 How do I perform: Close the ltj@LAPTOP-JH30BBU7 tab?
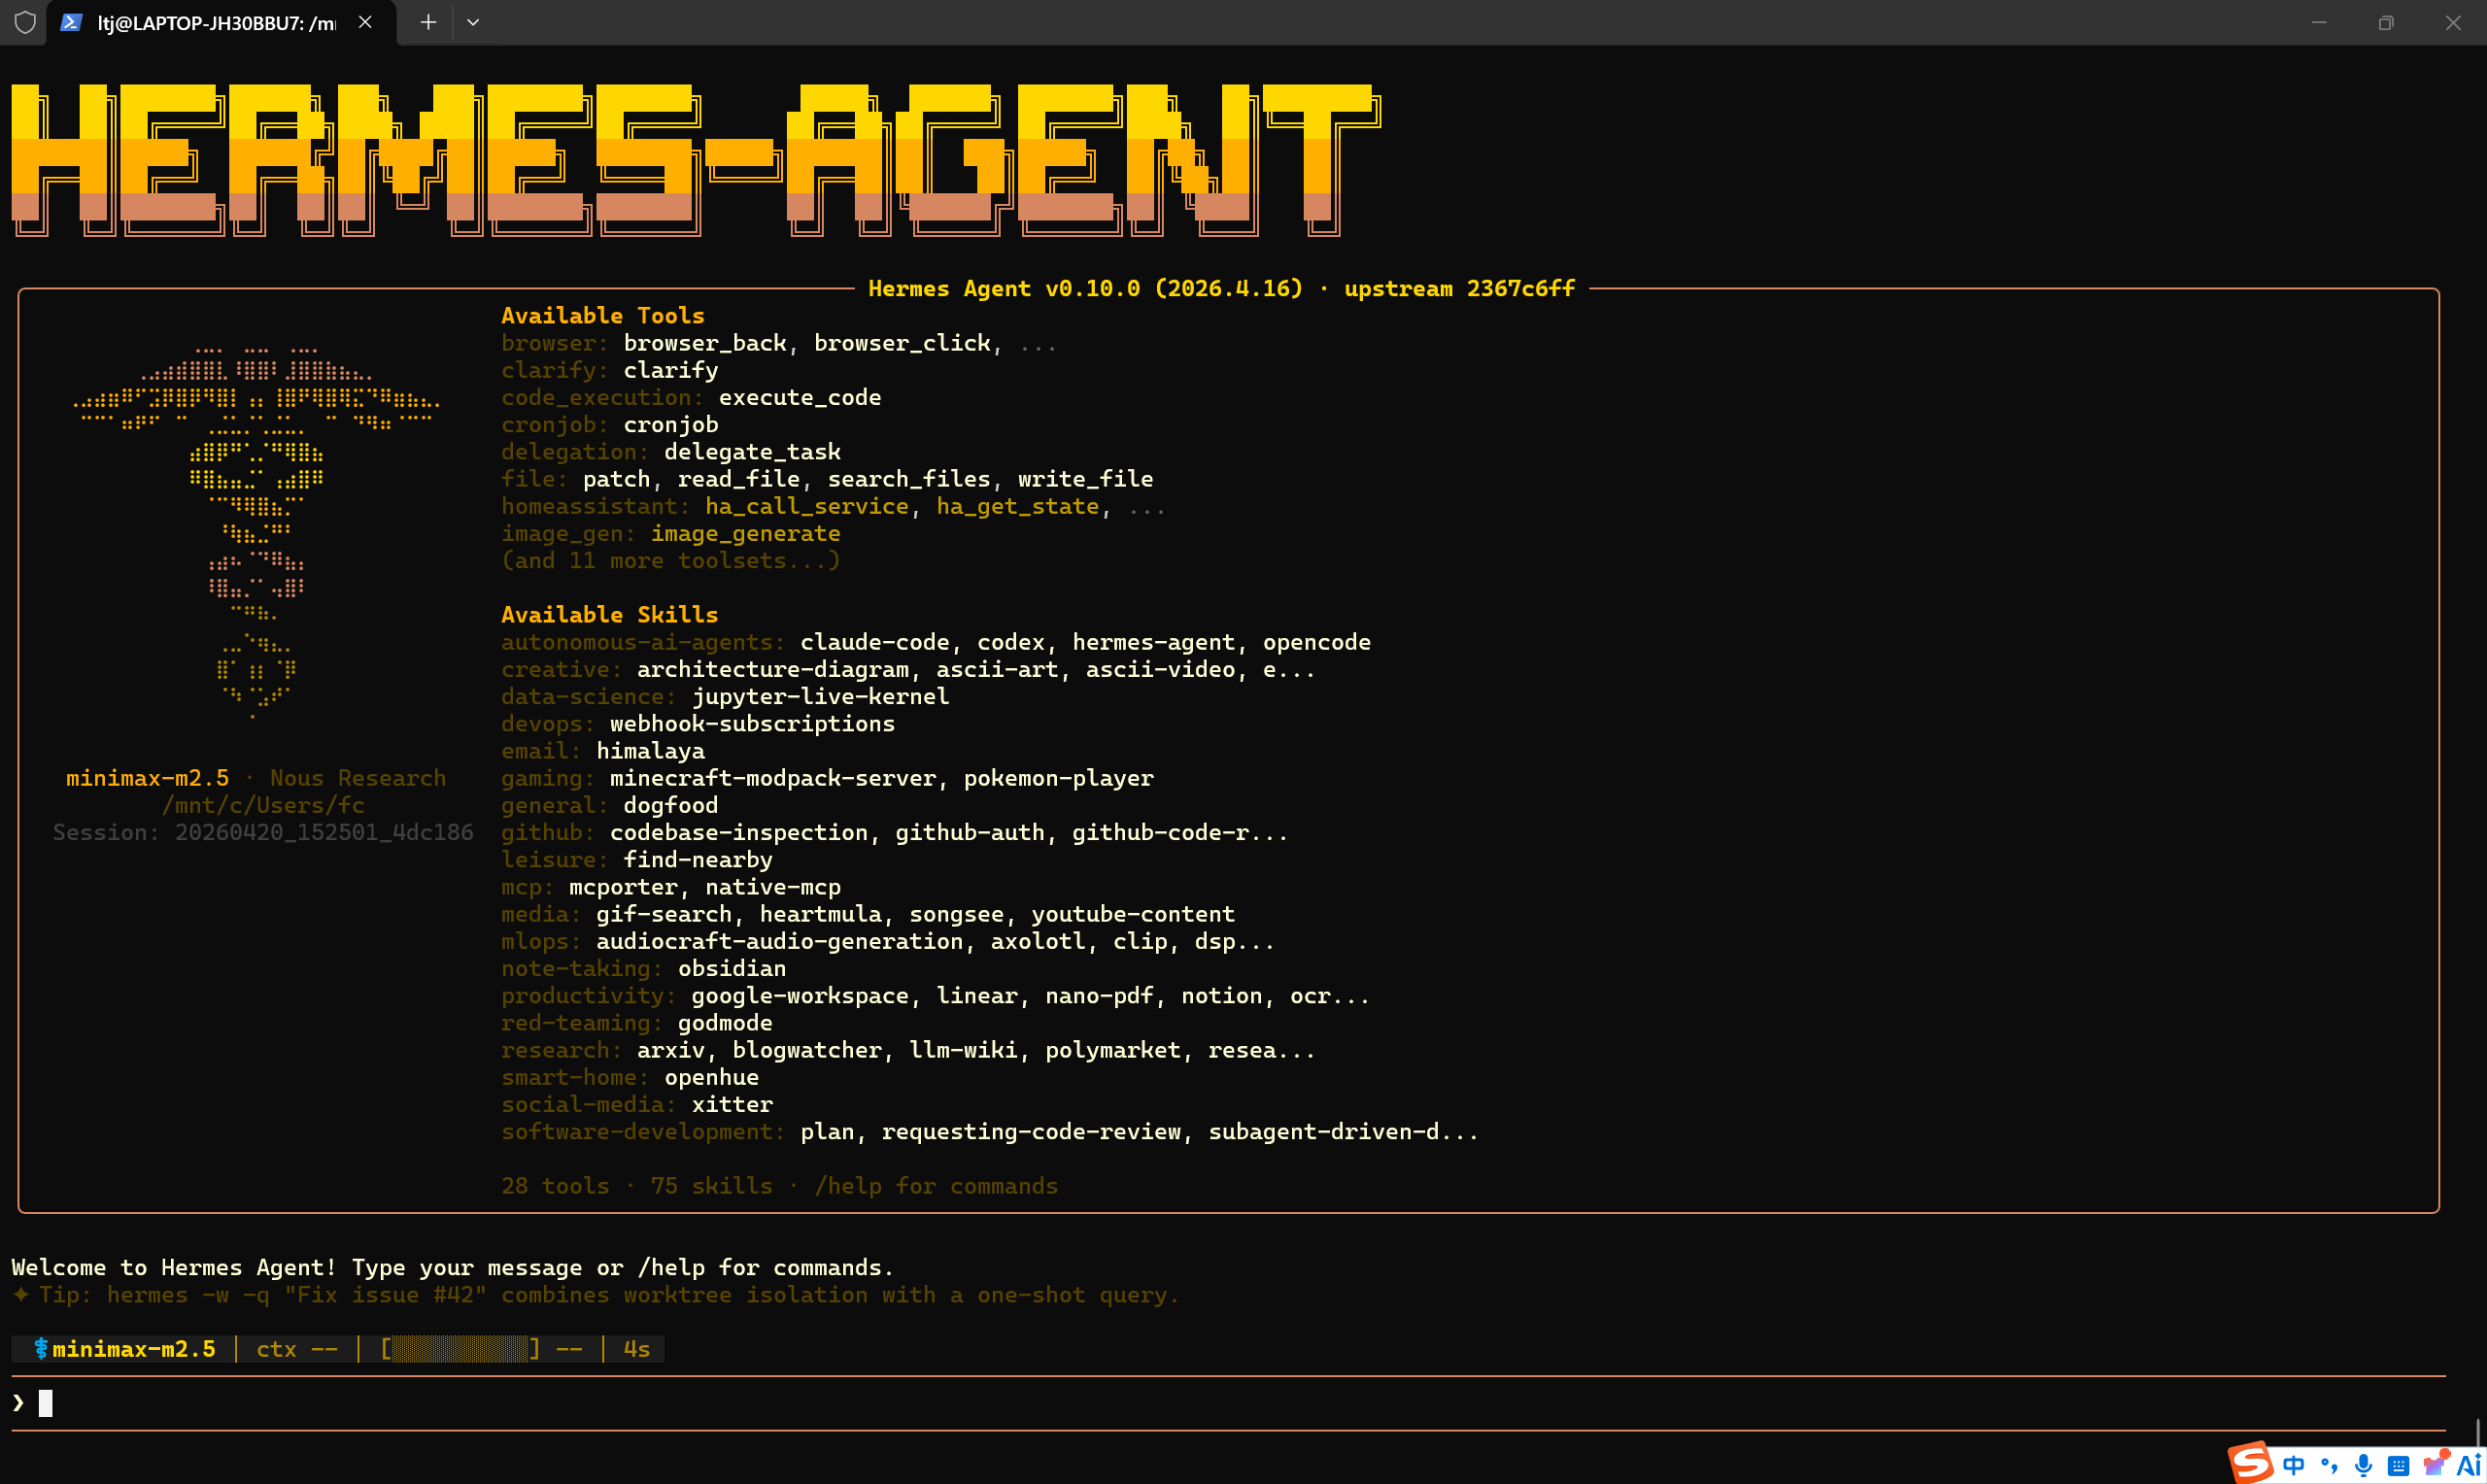point(365,22)
